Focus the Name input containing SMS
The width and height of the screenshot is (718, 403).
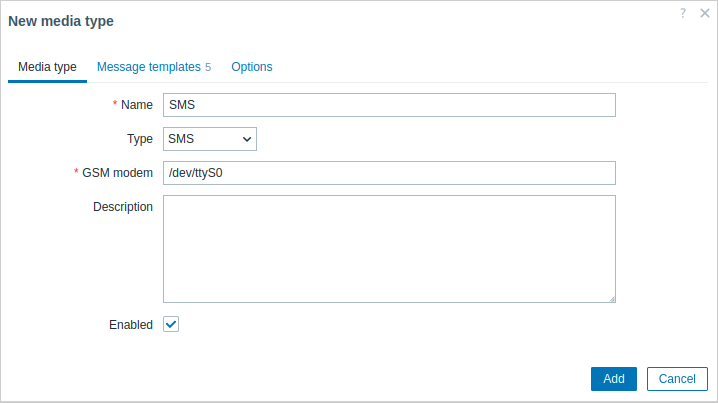(x=389, y=105)
